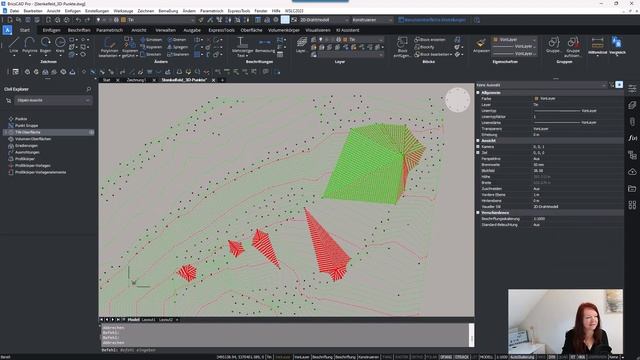Click the Gruppe auflösen tool
The height and width of the screenshot is (360, 640).
573,47
